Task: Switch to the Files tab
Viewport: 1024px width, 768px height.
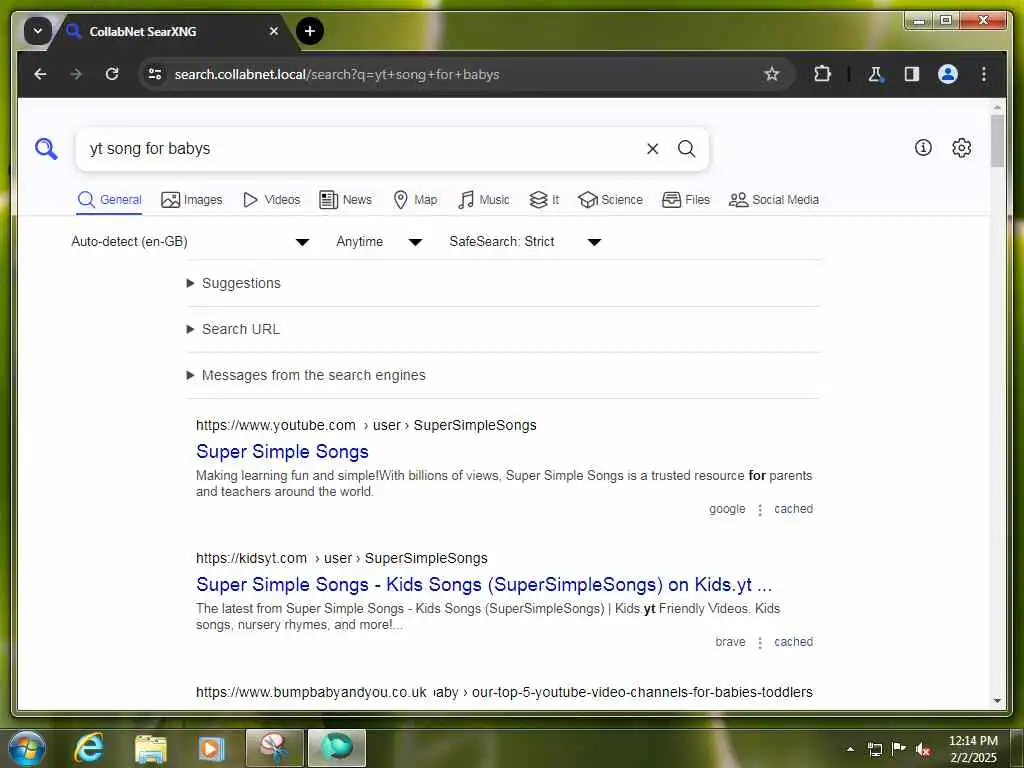Action: 686,200
